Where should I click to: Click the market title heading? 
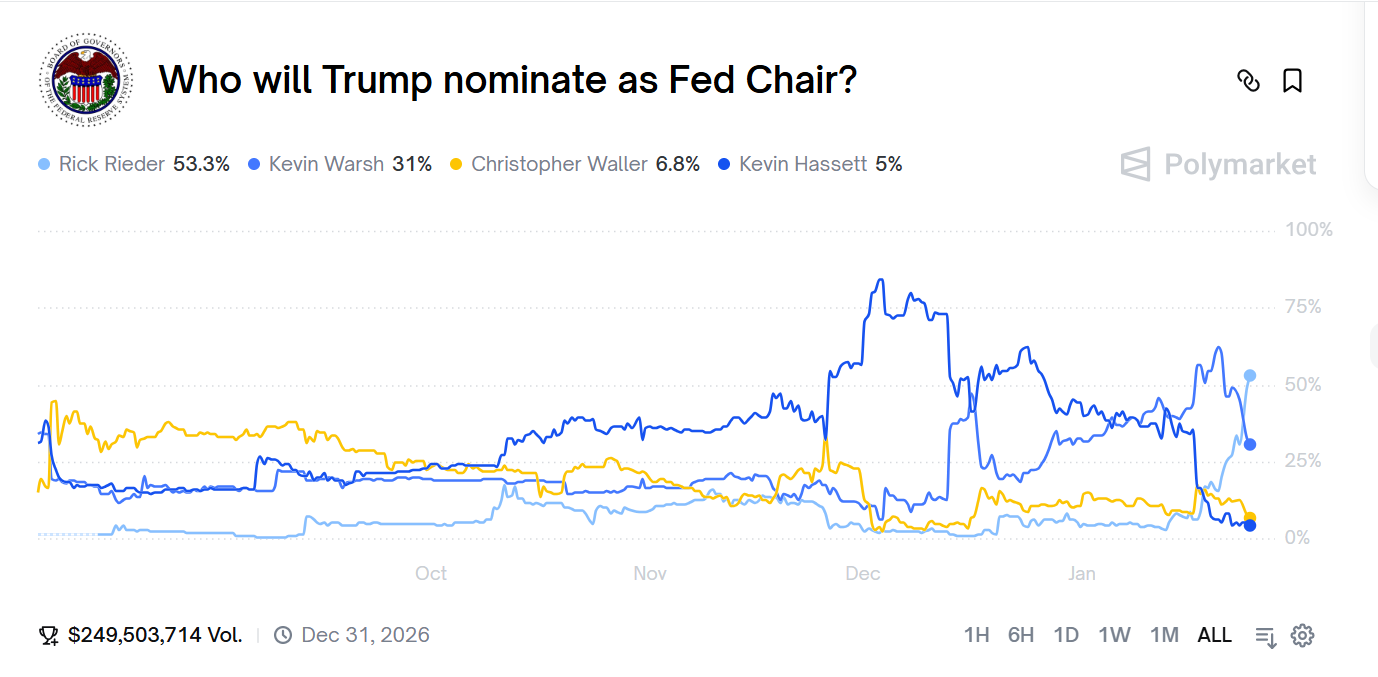508,80
